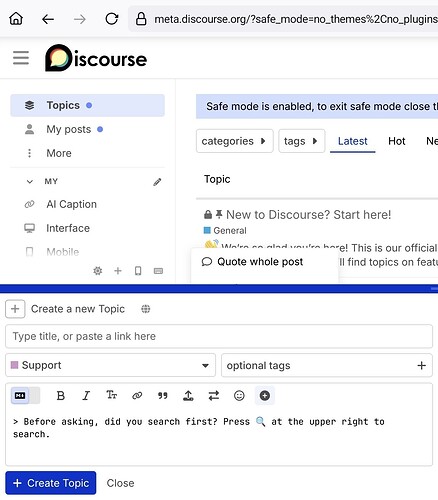The width and height of the screenshot is (438, 500).
Task: Select Topics in sidebar
Action: point(87,105)
